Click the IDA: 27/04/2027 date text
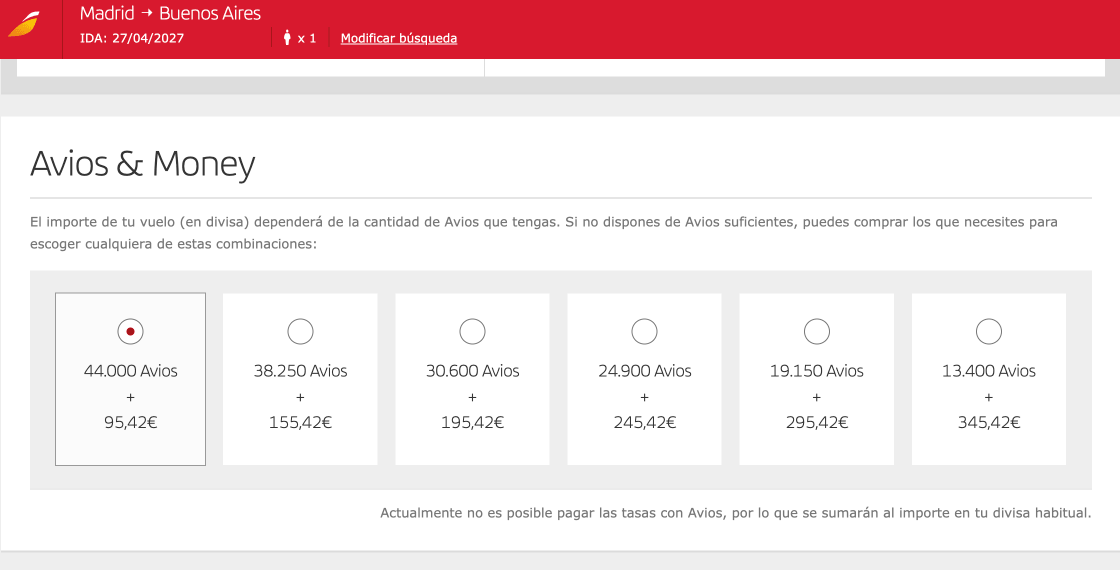The image size is (1120, 570). [131, 39]
